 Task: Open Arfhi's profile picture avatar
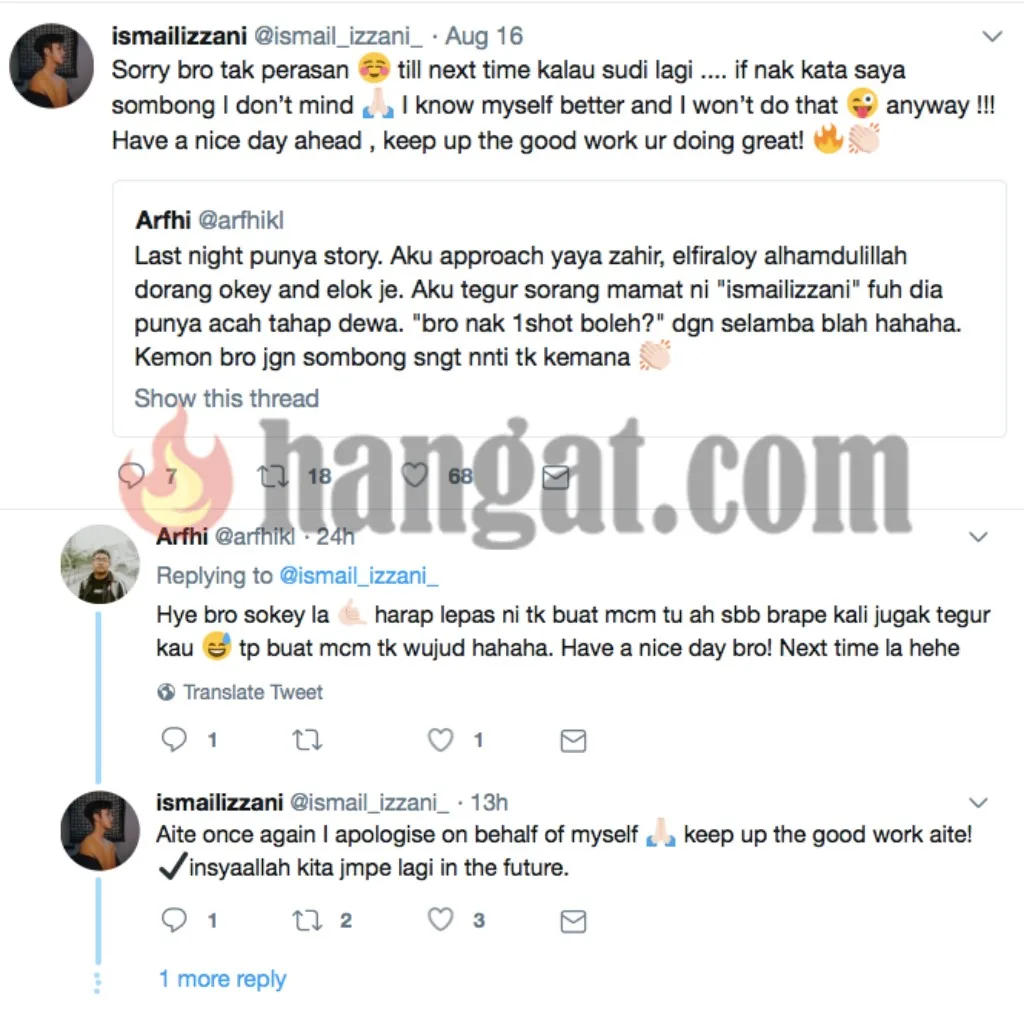point(100,564)
